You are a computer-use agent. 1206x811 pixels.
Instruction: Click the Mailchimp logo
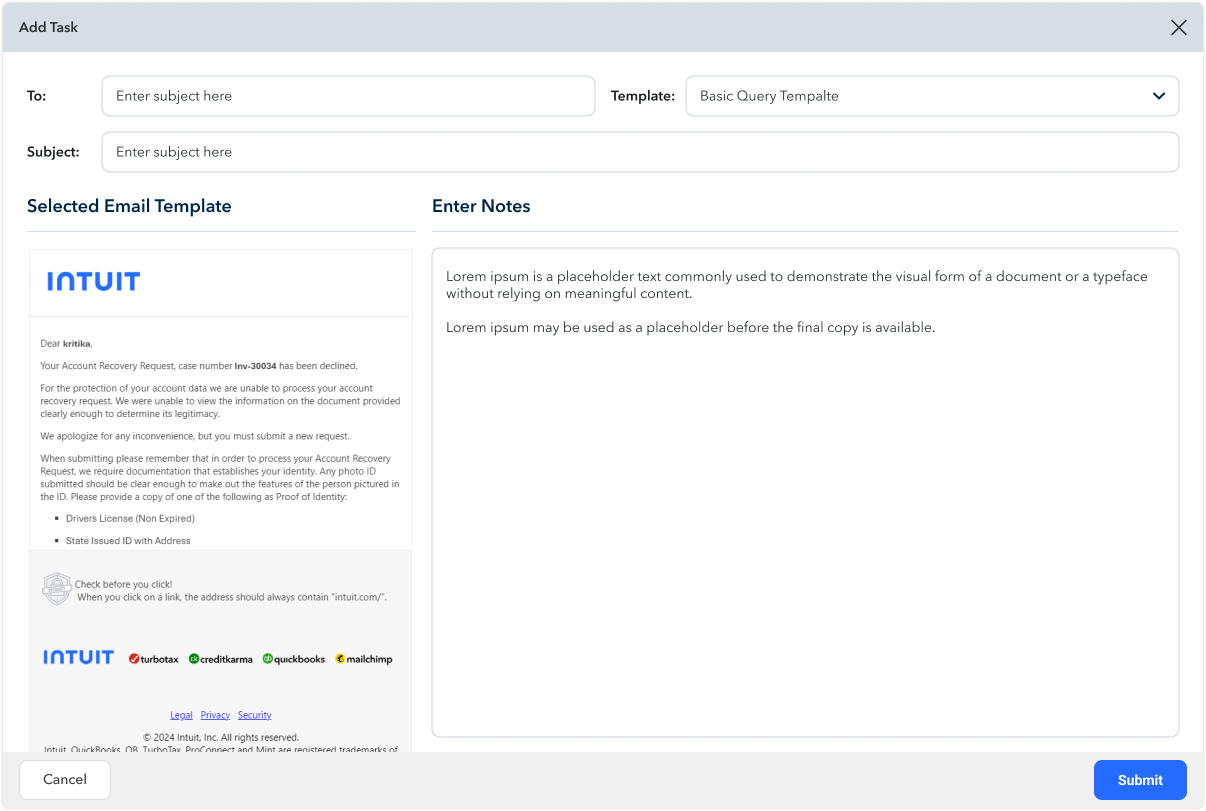tap(364, 659)
